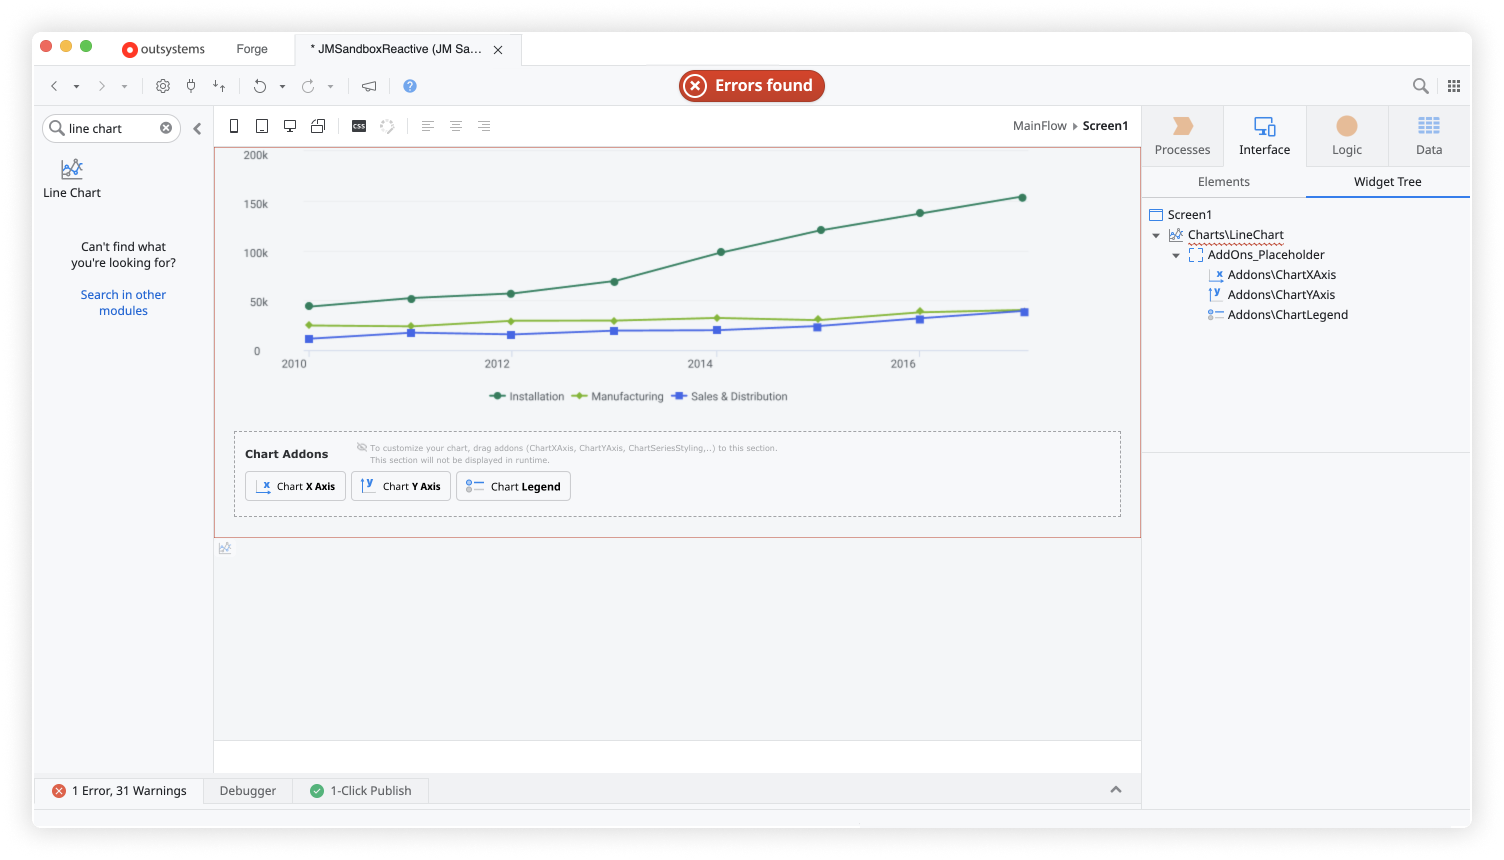
Task: Click Screen1 in the breadcrumb
Action: tap(1105, 126)
